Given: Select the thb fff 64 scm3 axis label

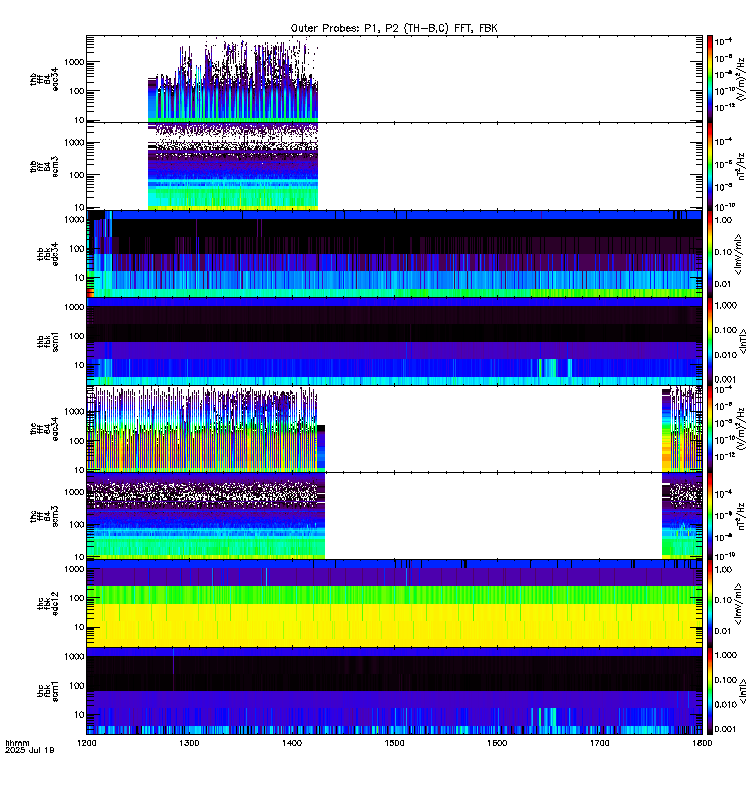Looking at the screenshot, I should 44,166.
